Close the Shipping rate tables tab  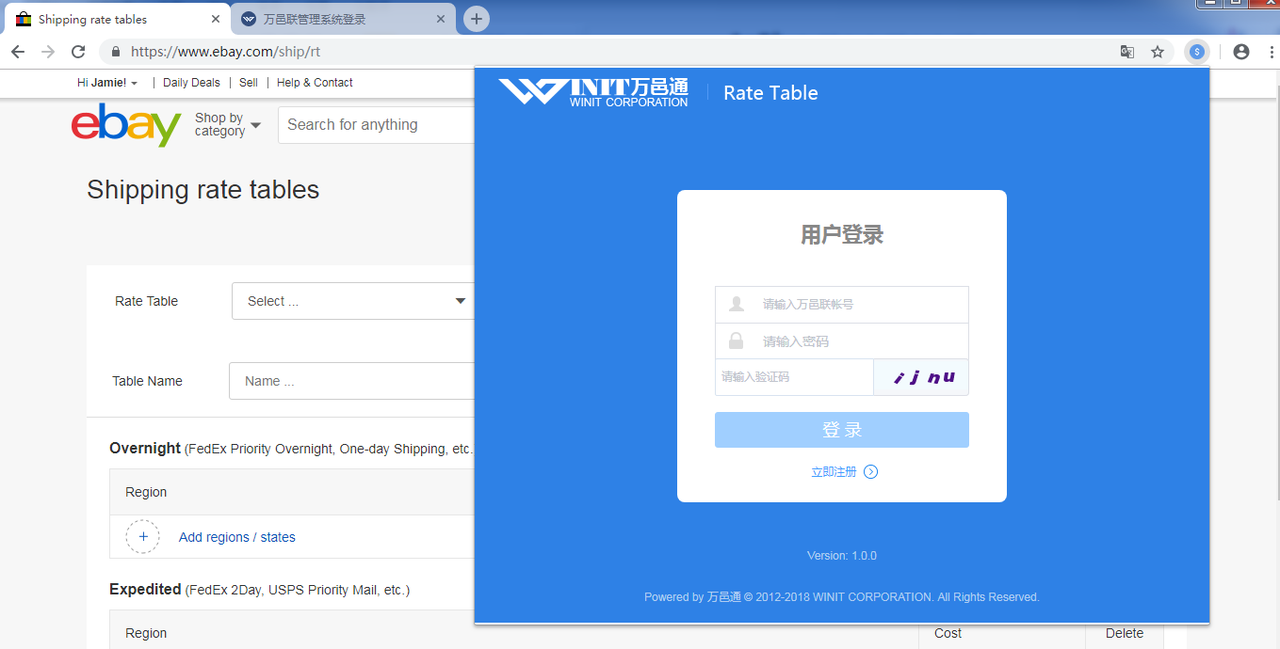[216, 19]
